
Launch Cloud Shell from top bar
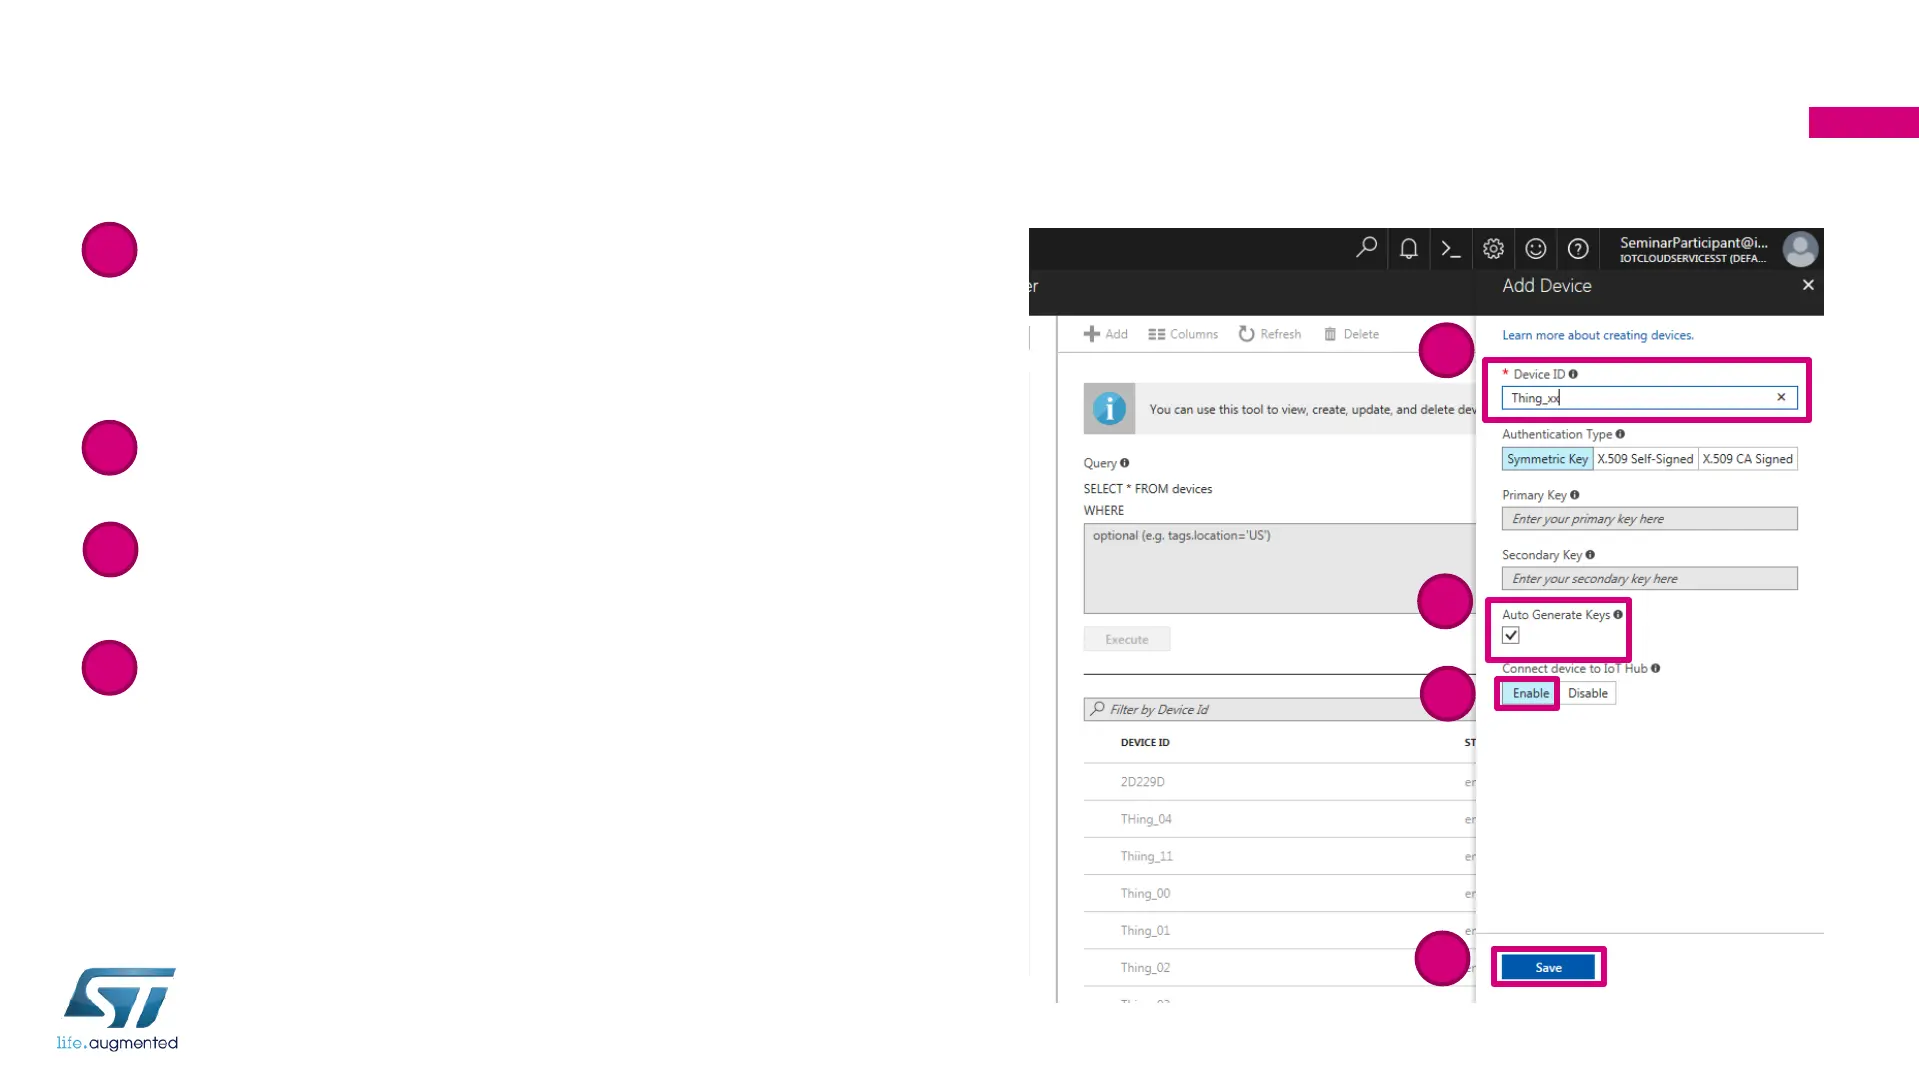1451,249
